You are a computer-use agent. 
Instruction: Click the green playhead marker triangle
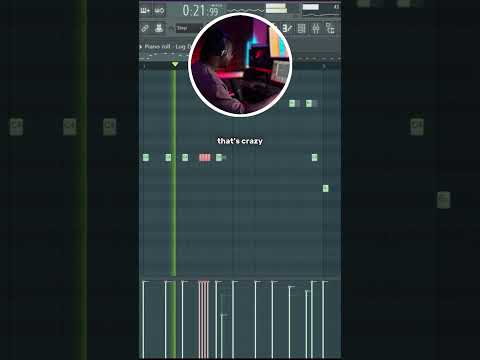pyautogui.click(x=175, y=64)
